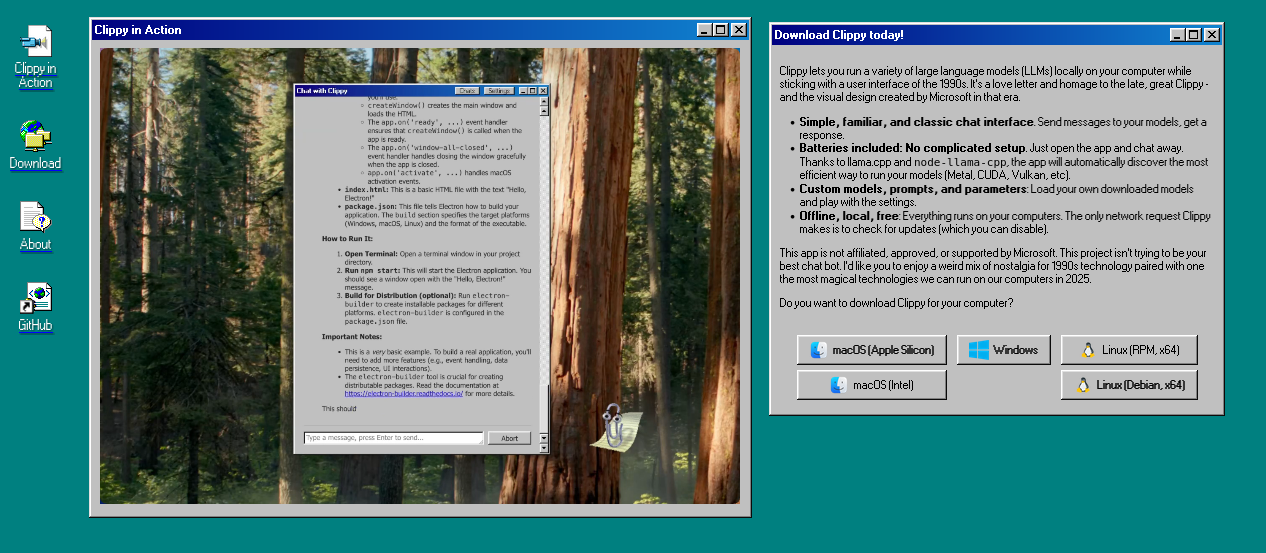Click the chat scrollbar's up arrow
This screenshot has width=1266, height=553.
[x=544, y=102]
